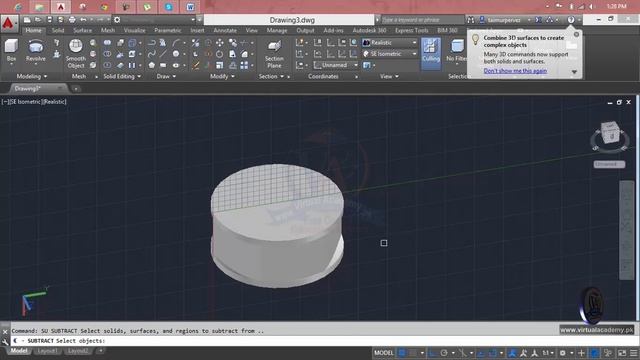Open the Parametric ribbon tab
This screenshot has width=640, height=360.
click(168, 31)
